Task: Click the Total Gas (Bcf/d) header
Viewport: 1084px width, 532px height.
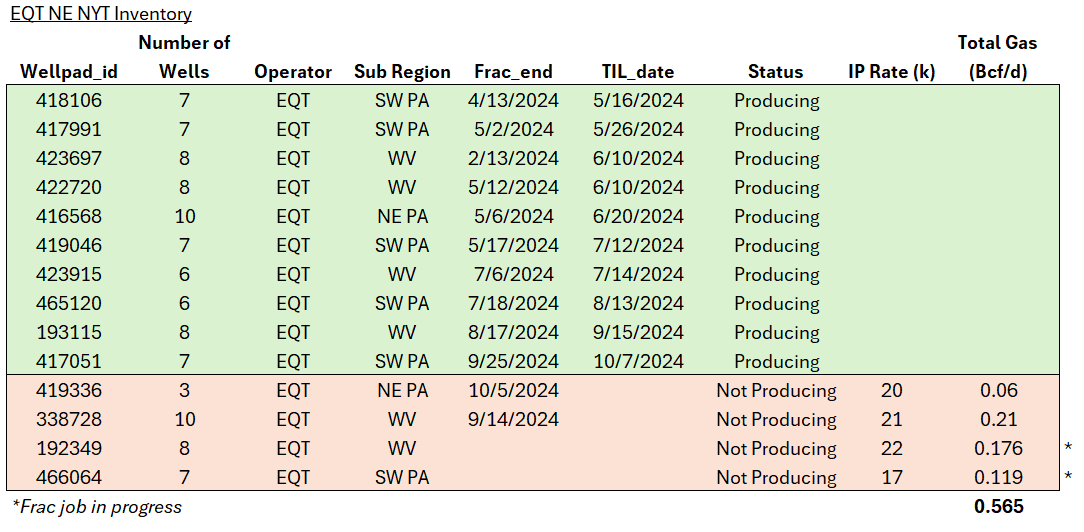Action: pos(997,57)
